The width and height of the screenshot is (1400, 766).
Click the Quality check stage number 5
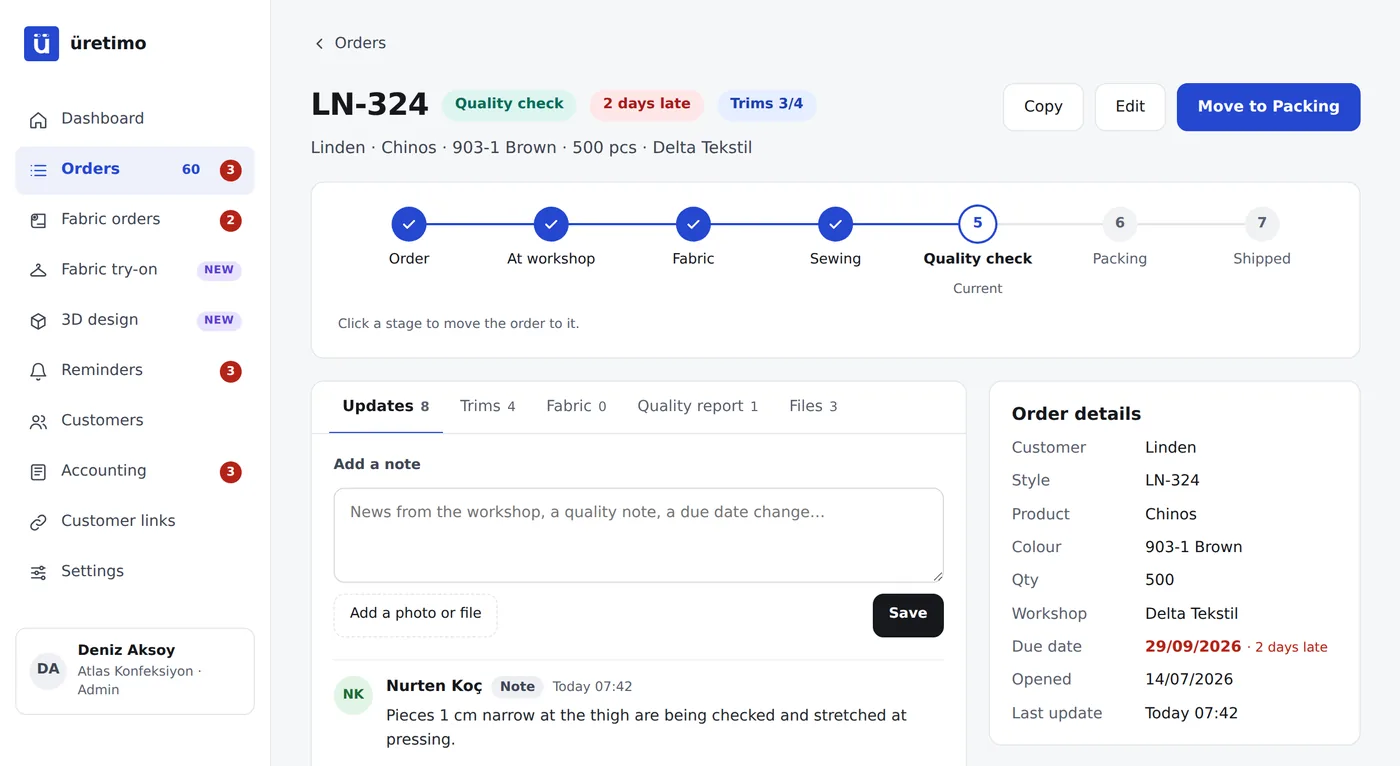click(978, 224)
